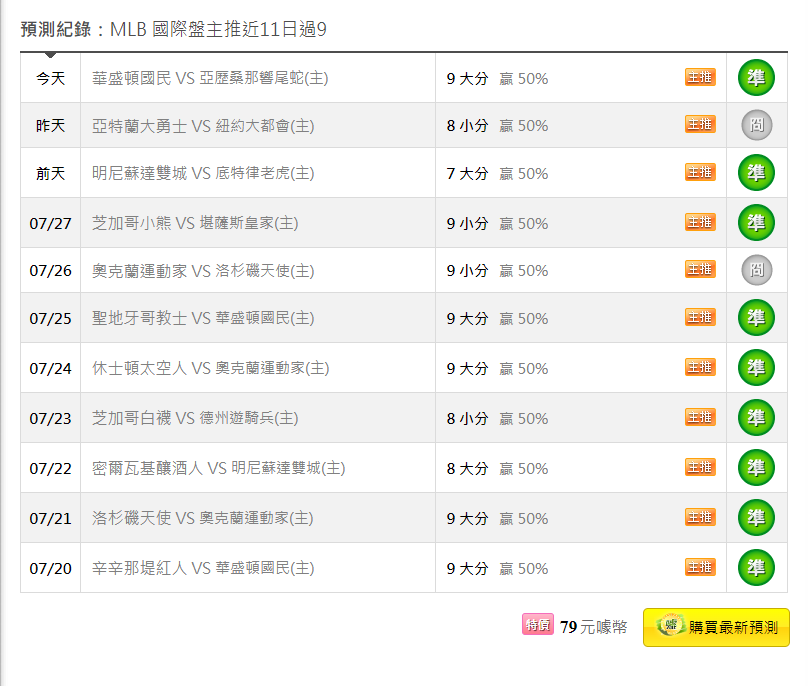Click the green 準 icon in 今天 row
The image size is (808, 686).
pyautogui.click(x=756, y=78)
